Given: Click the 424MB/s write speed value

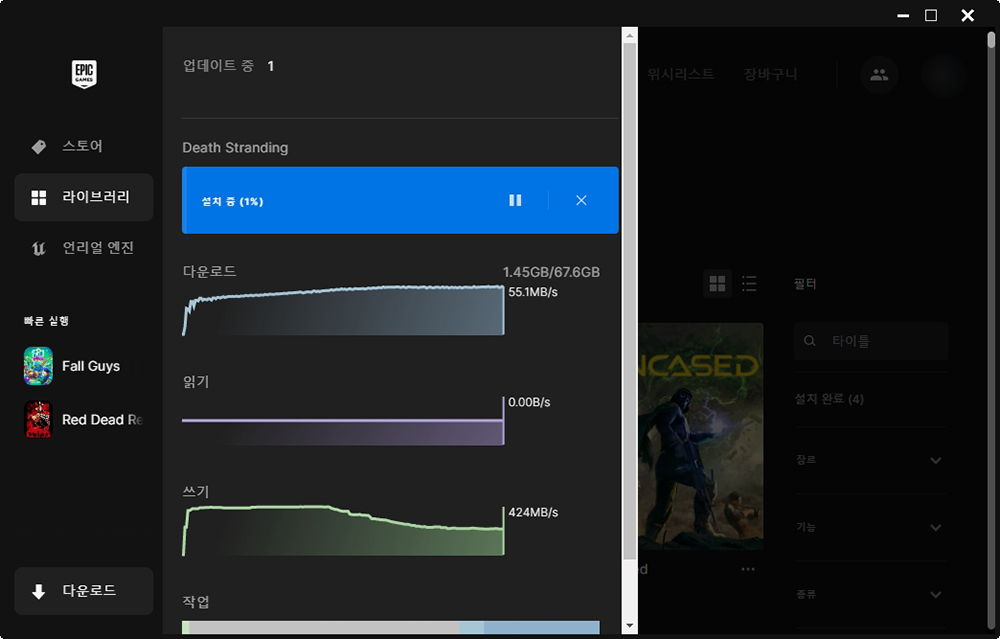Looking at the screenshot, I should point(533,513).
